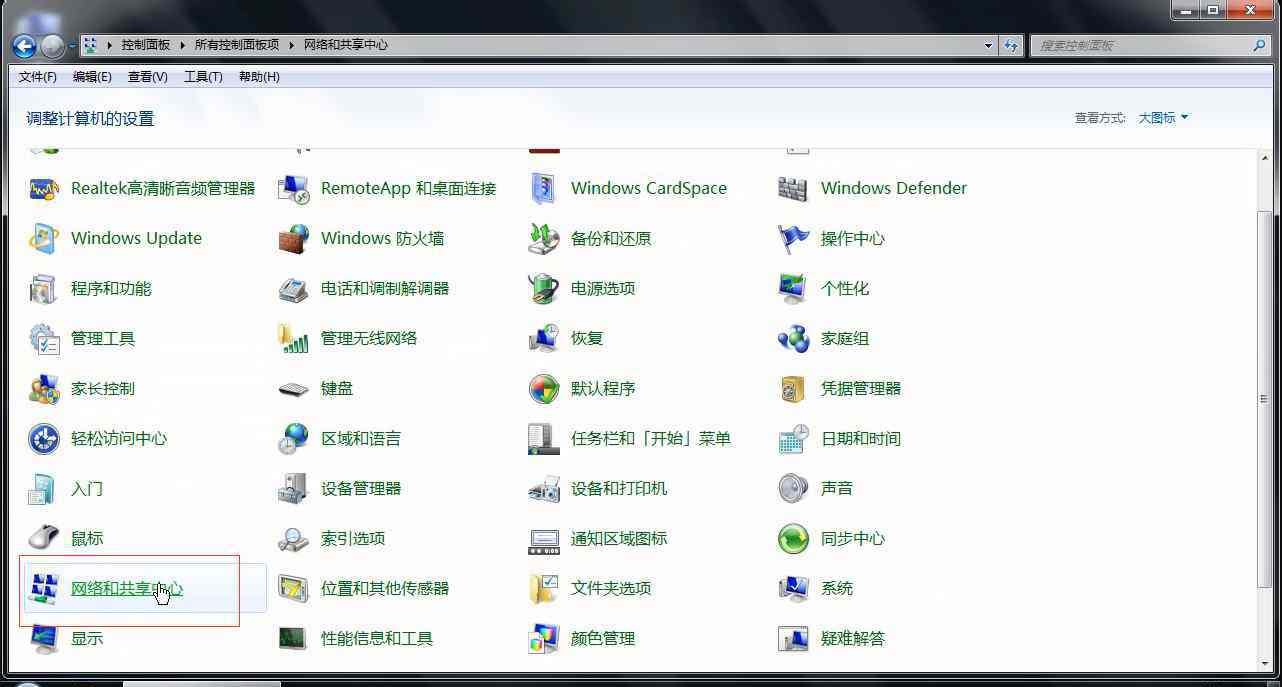Open RemoteApp 和桌面连接 icon
1282x687 pixels.
tap(294, 188)
